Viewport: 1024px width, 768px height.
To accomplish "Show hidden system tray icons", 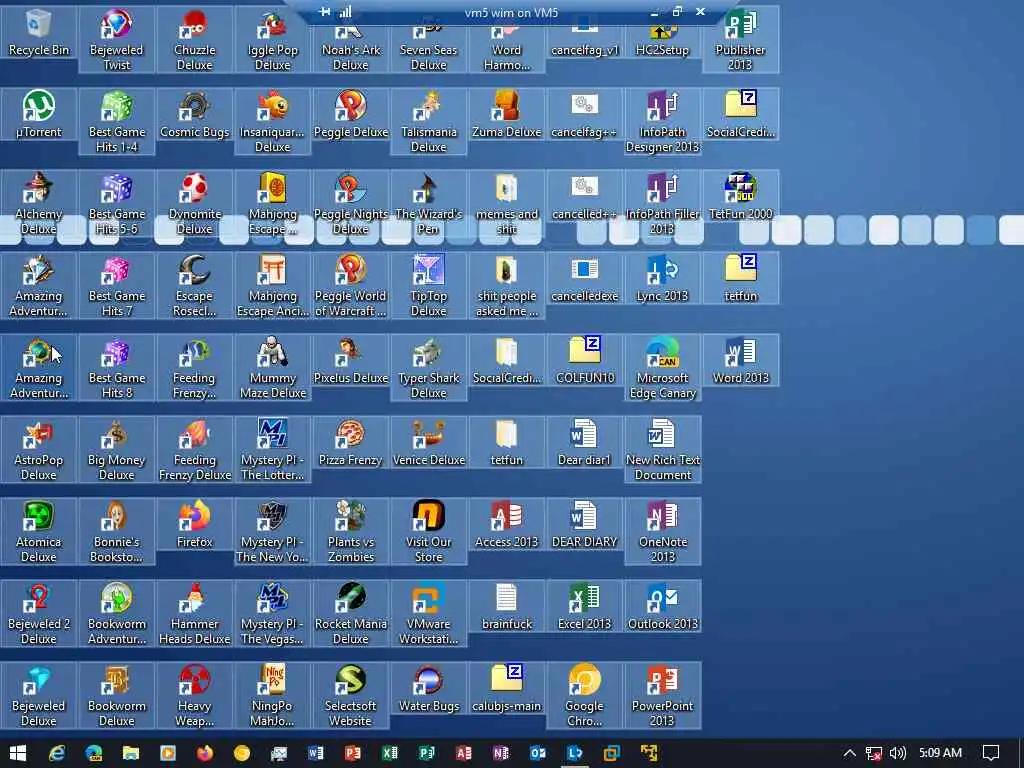I will pos(849,753).
